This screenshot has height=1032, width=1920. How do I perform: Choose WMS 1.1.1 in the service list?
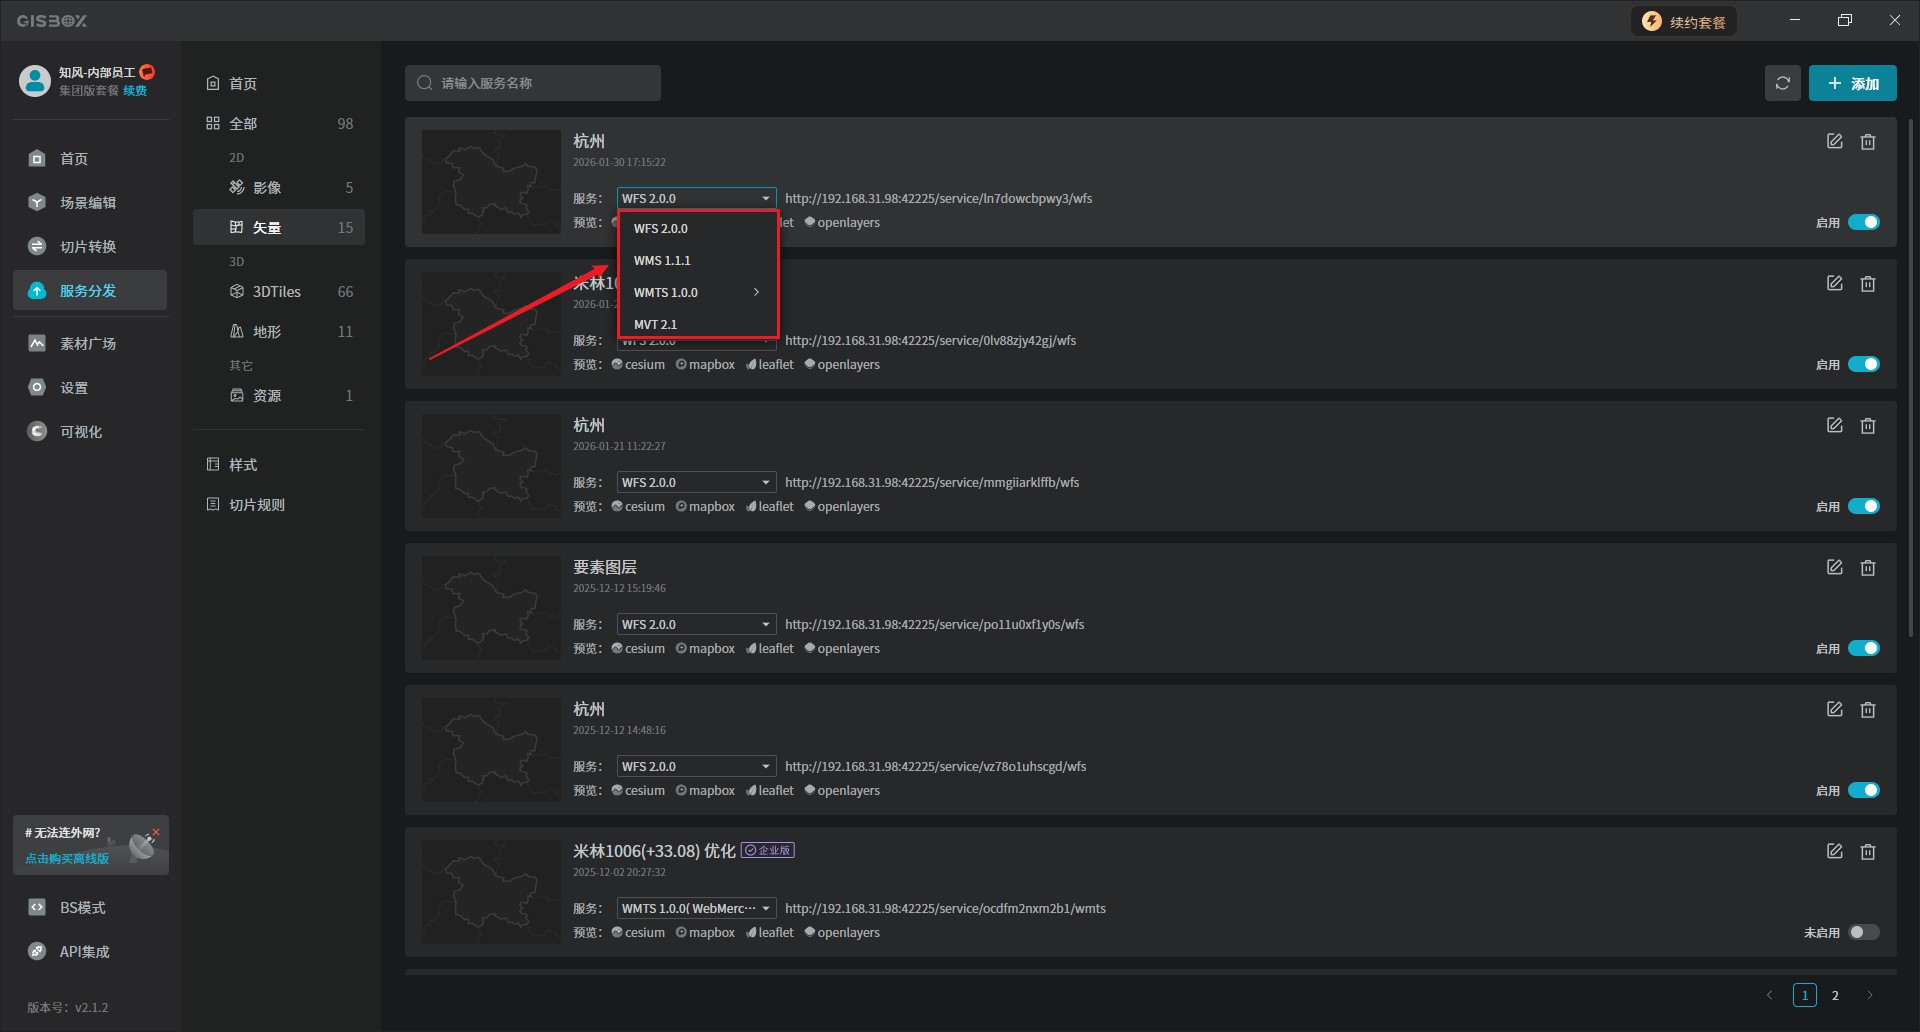click(662, 261)
